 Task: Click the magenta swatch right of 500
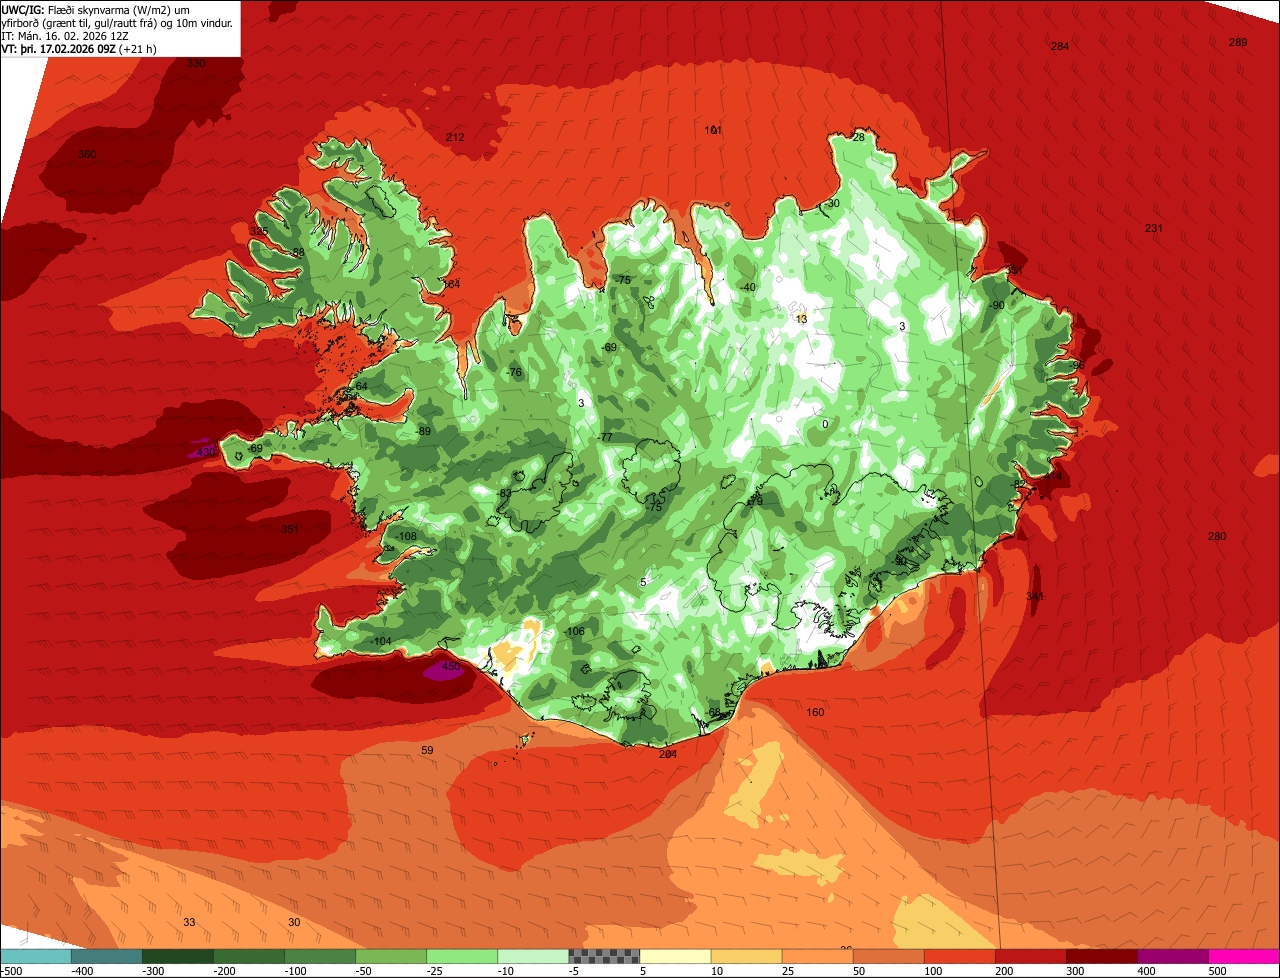coord(1244,956)
